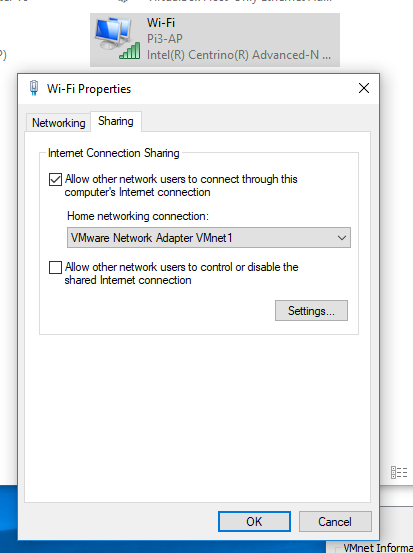
Task: Confirm with the OK button
Action: (x=254, y=522)
